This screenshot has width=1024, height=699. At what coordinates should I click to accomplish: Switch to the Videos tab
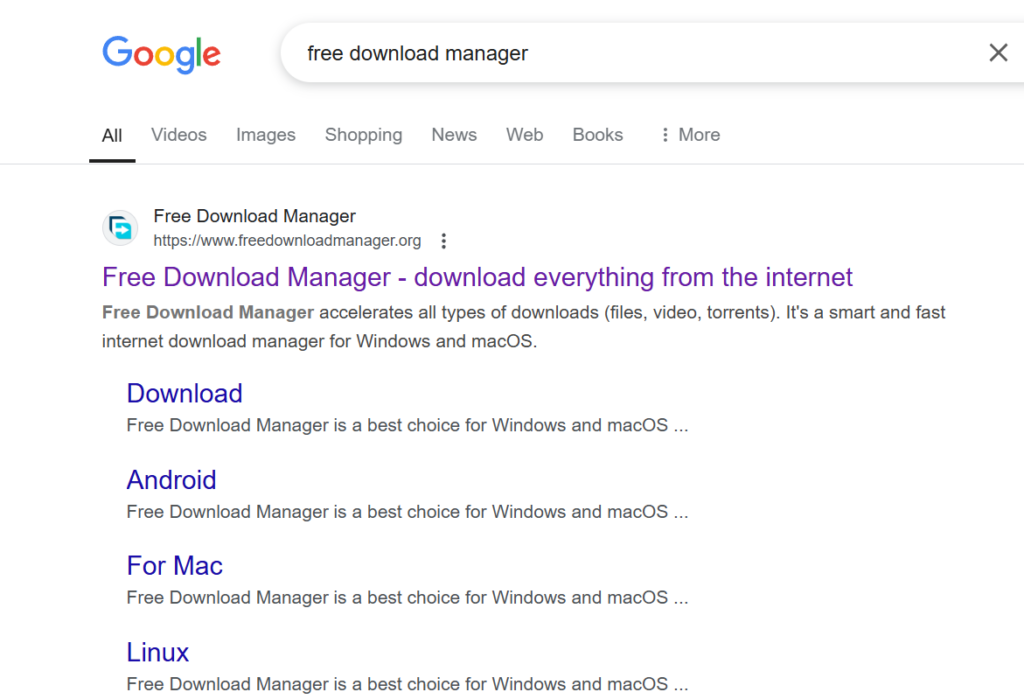click(179, 135)
